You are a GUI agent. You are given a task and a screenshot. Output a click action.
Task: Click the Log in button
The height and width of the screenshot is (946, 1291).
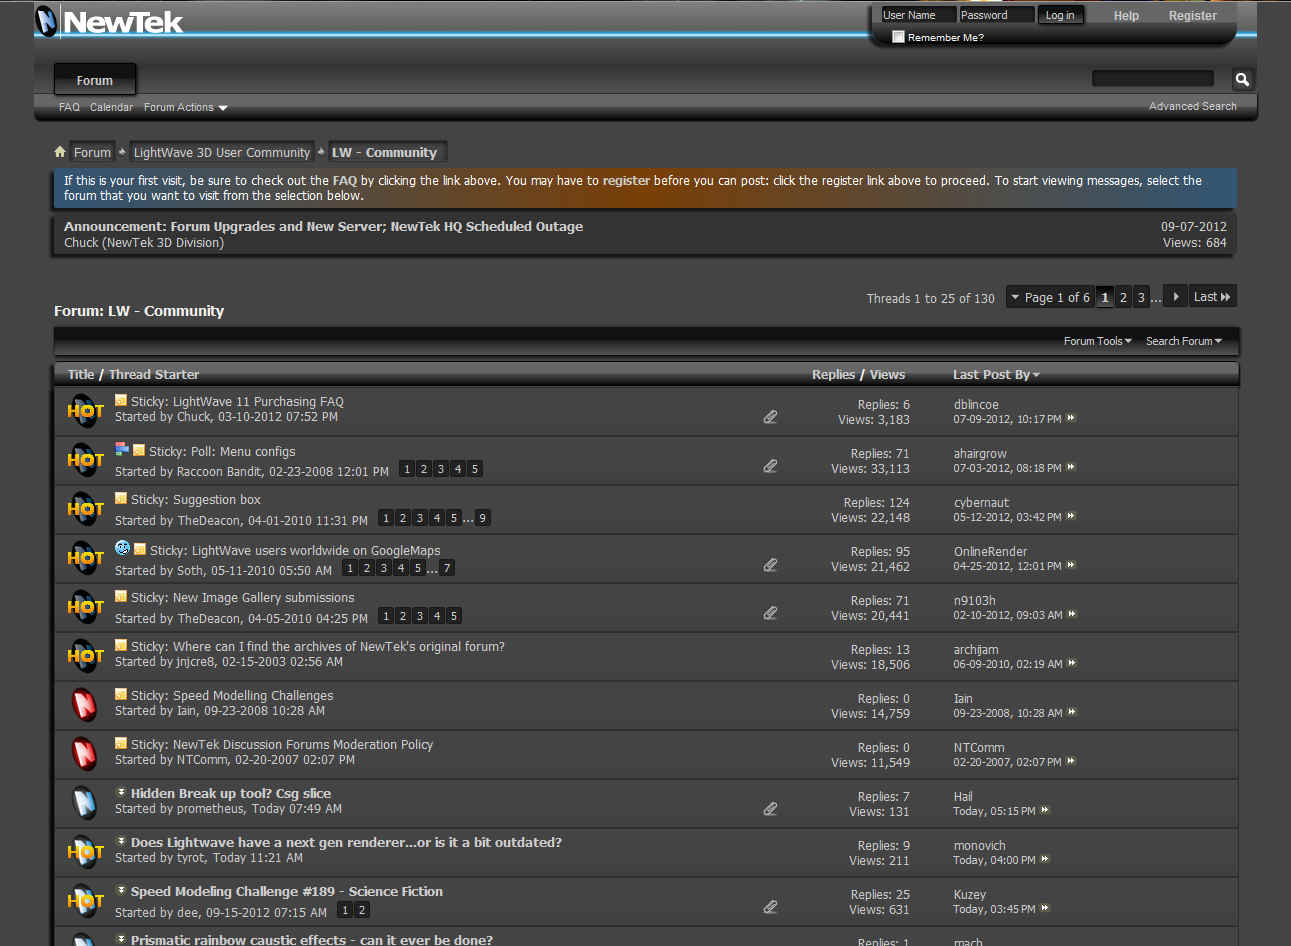pos(1060,15)
